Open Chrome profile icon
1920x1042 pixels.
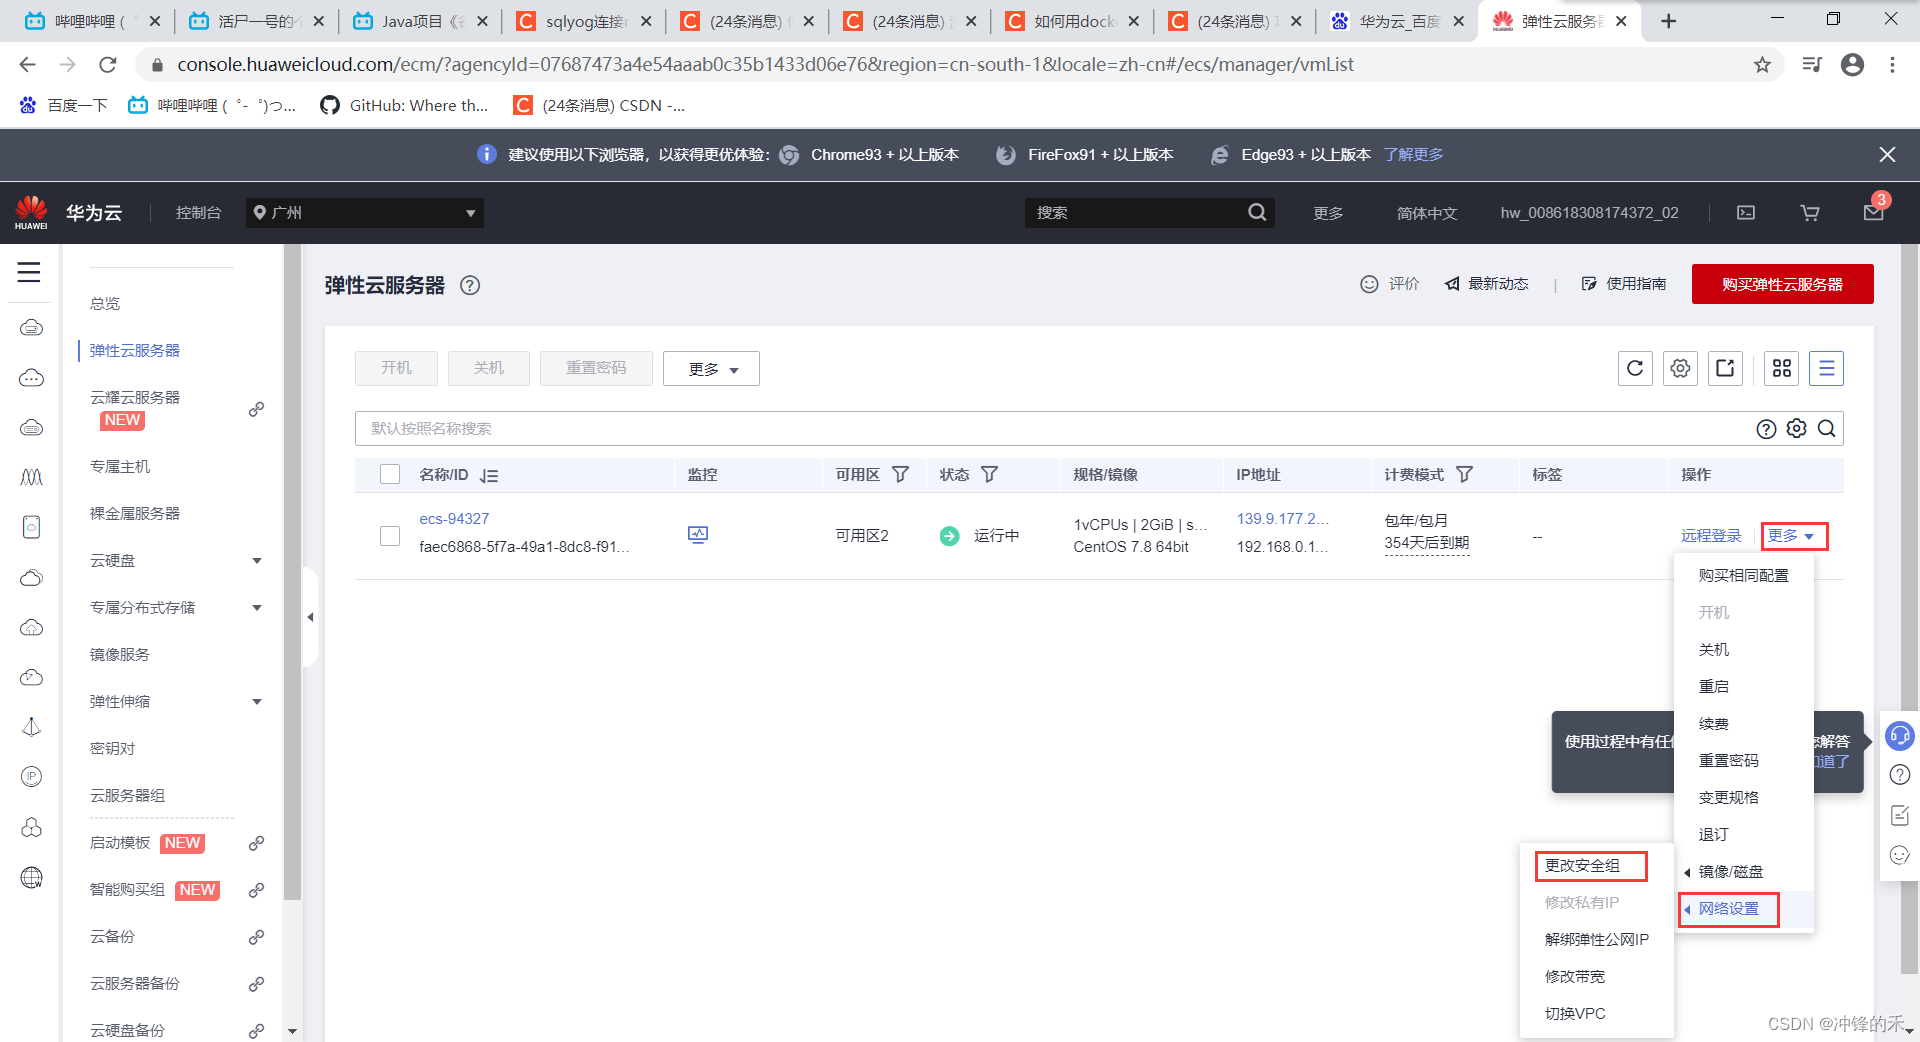point(1852,65)
